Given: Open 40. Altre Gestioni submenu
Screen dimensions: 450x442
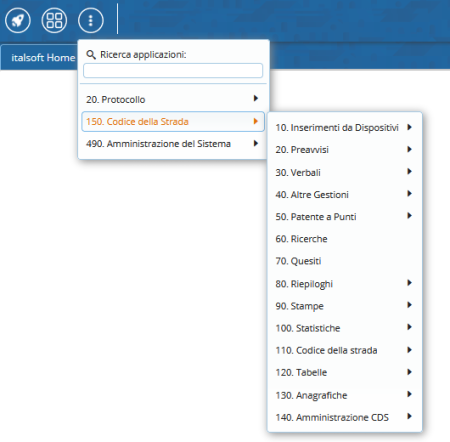Looking at the screenshot, I should [345, 194].
